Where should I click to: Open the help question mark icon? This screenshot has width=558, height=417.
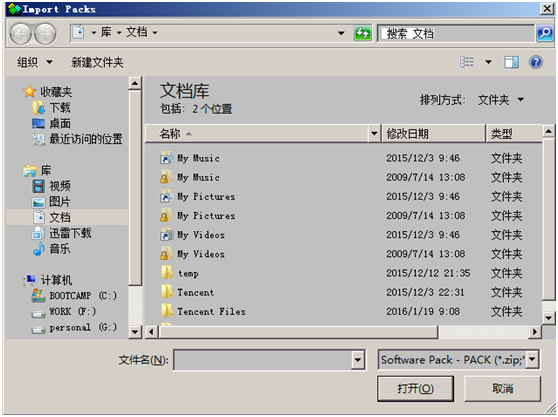point(536,63)
